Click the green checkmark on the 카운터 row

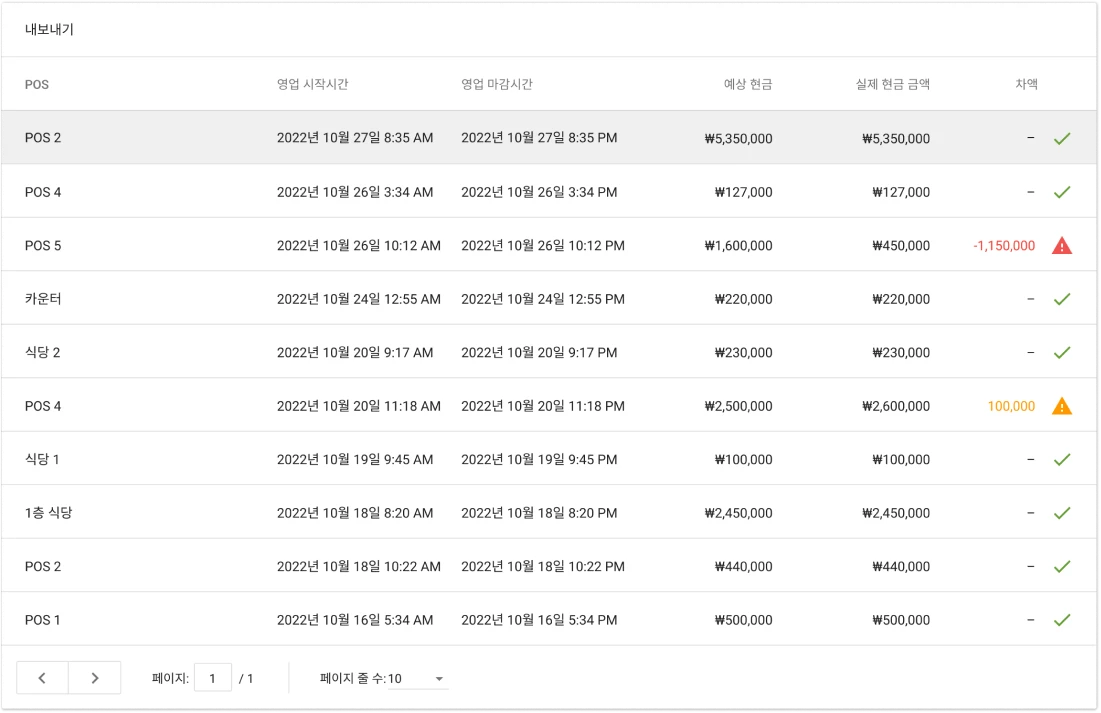pos(1062,298)
